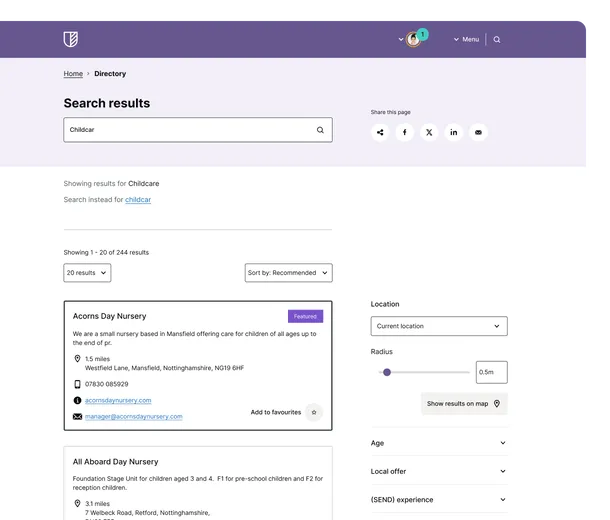Open the All Aboard Day Nursery listing
Image resolution: width=610 pixels, height=520 pixels.
tap(116, 462)
